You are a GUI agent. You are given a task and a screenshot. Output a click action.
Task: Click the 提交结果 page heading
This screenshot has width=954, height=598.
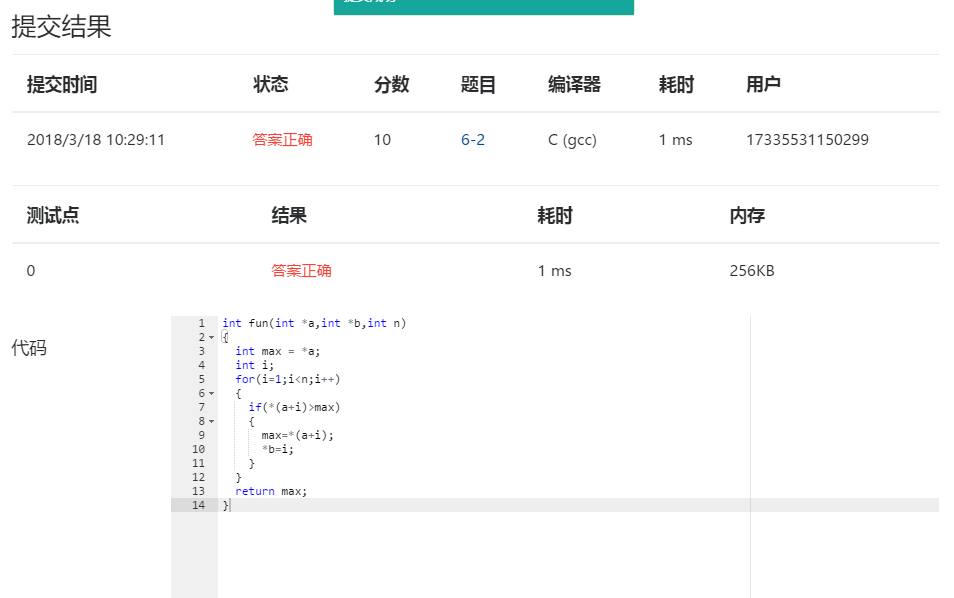pyautogui.click(x=61, y=27)
